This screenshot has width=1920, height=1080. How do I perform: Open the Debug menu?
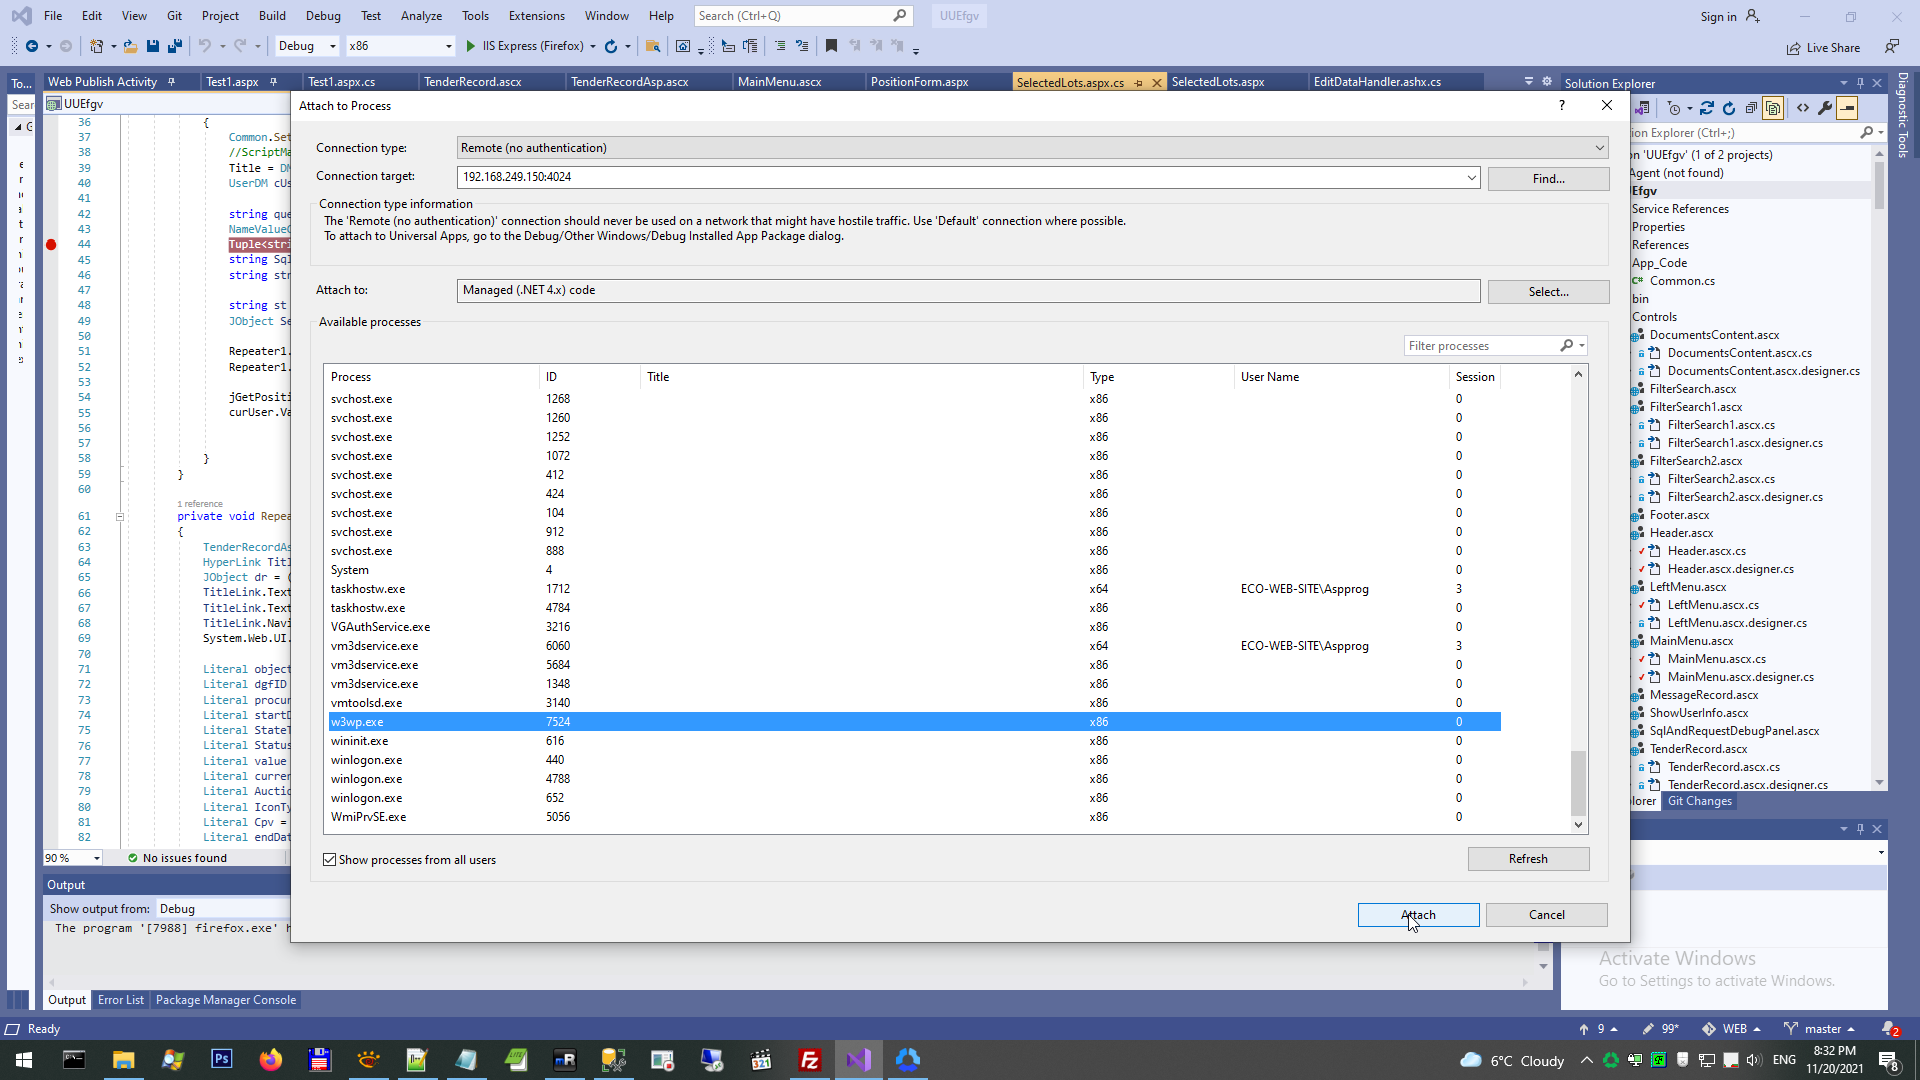pyautogui.click(x=322, y=16)
